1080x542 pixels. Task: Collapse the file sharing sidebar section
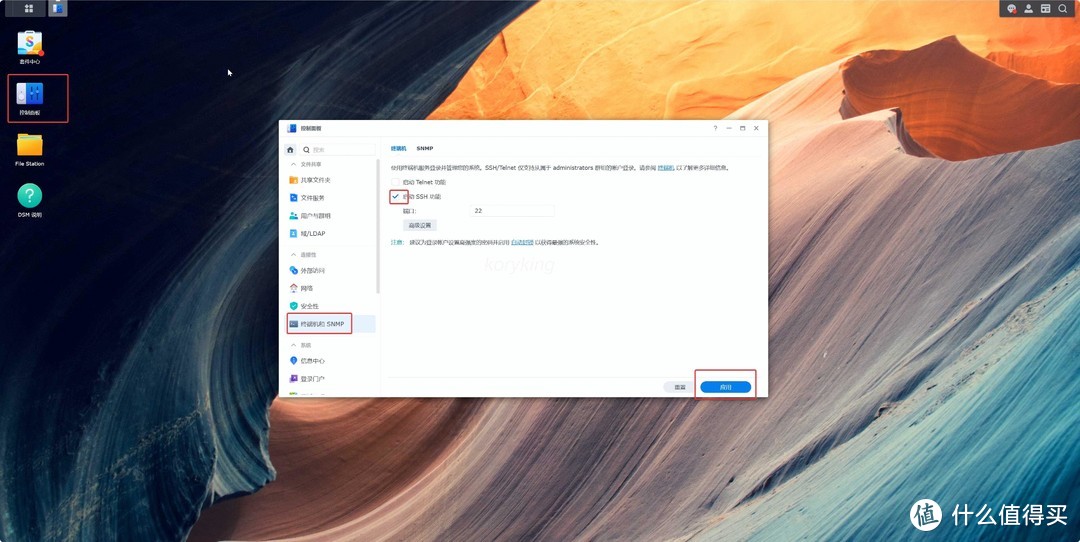pos(293,163)
